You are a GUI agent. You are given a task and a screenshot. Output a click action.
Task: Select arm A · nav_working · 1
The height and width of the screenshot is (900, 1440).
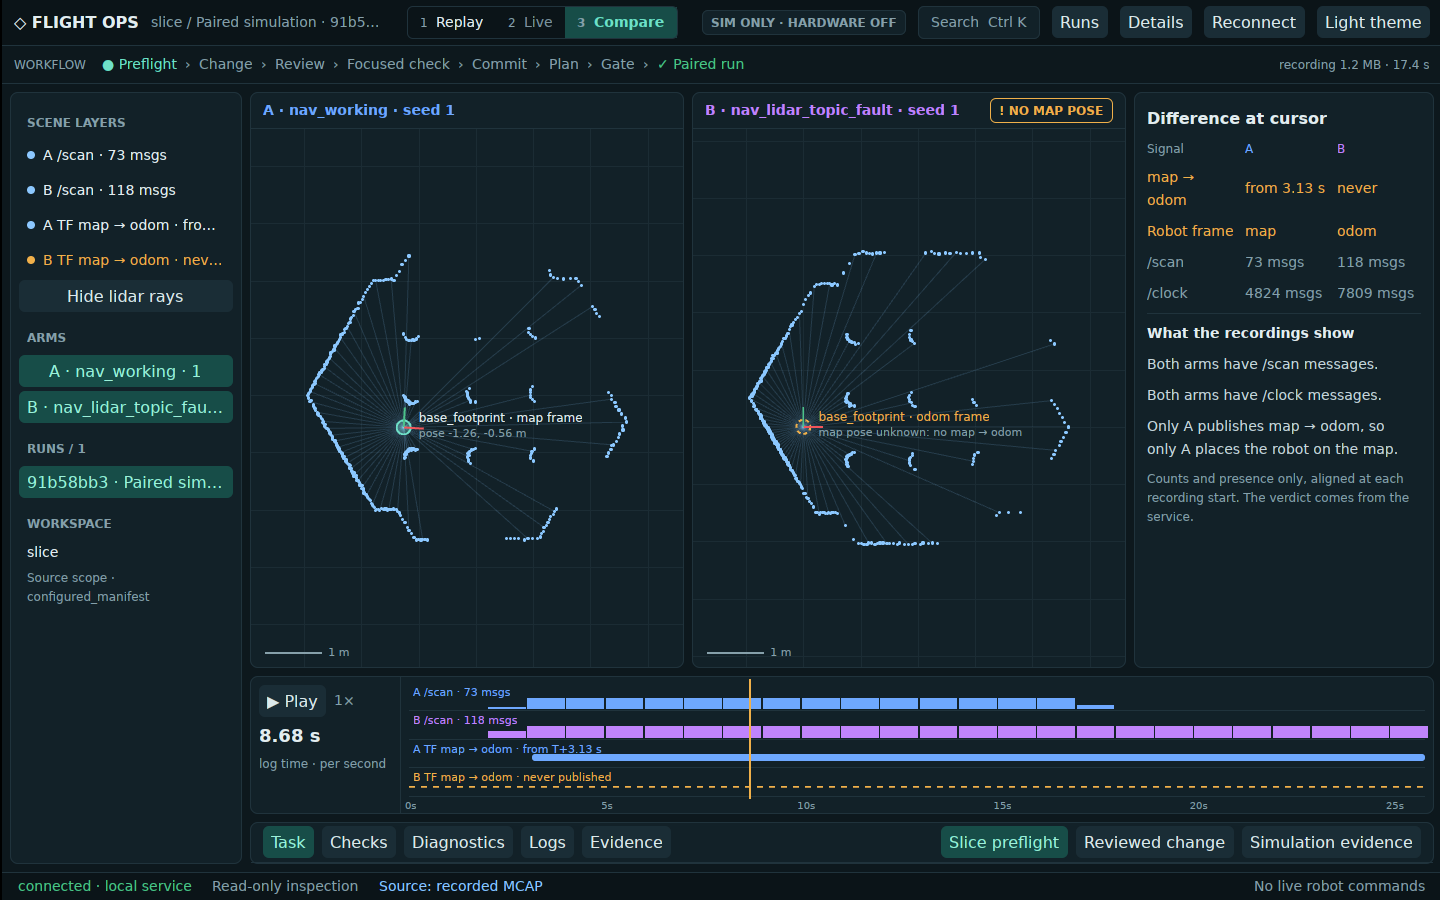pos(126,371)
